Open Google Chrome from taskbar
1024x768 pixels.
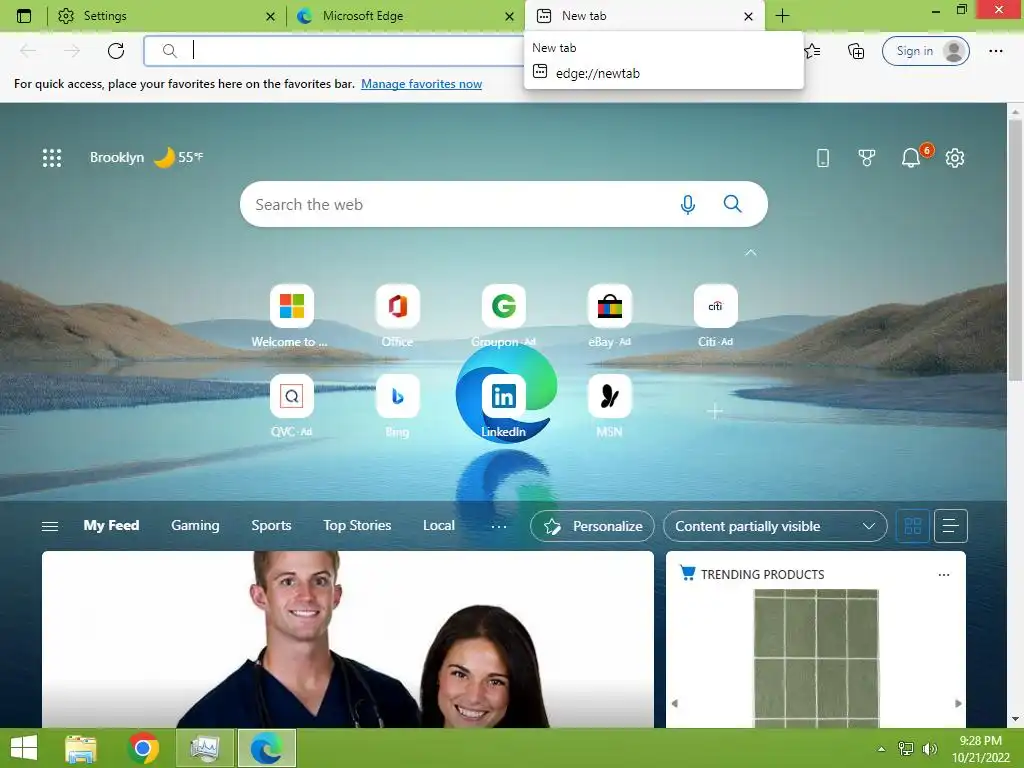[x=143, y=748]
